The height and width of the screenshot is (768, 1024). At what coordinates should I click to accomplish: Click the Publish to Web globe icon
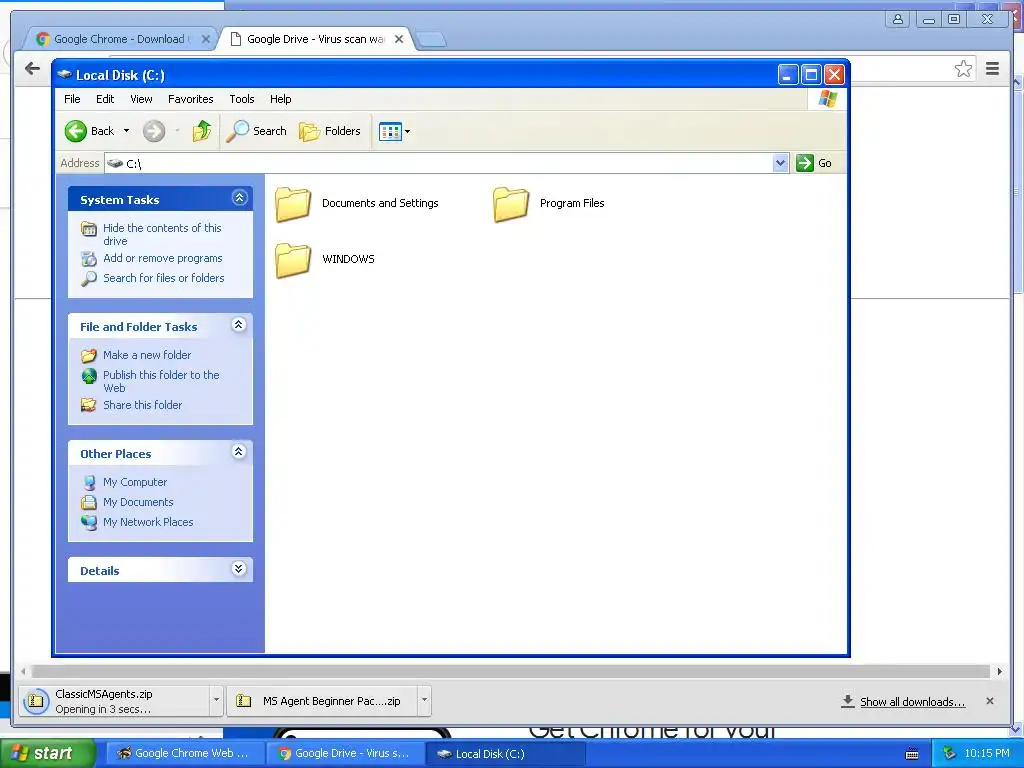pyautogui.click(x=89, y=376)
